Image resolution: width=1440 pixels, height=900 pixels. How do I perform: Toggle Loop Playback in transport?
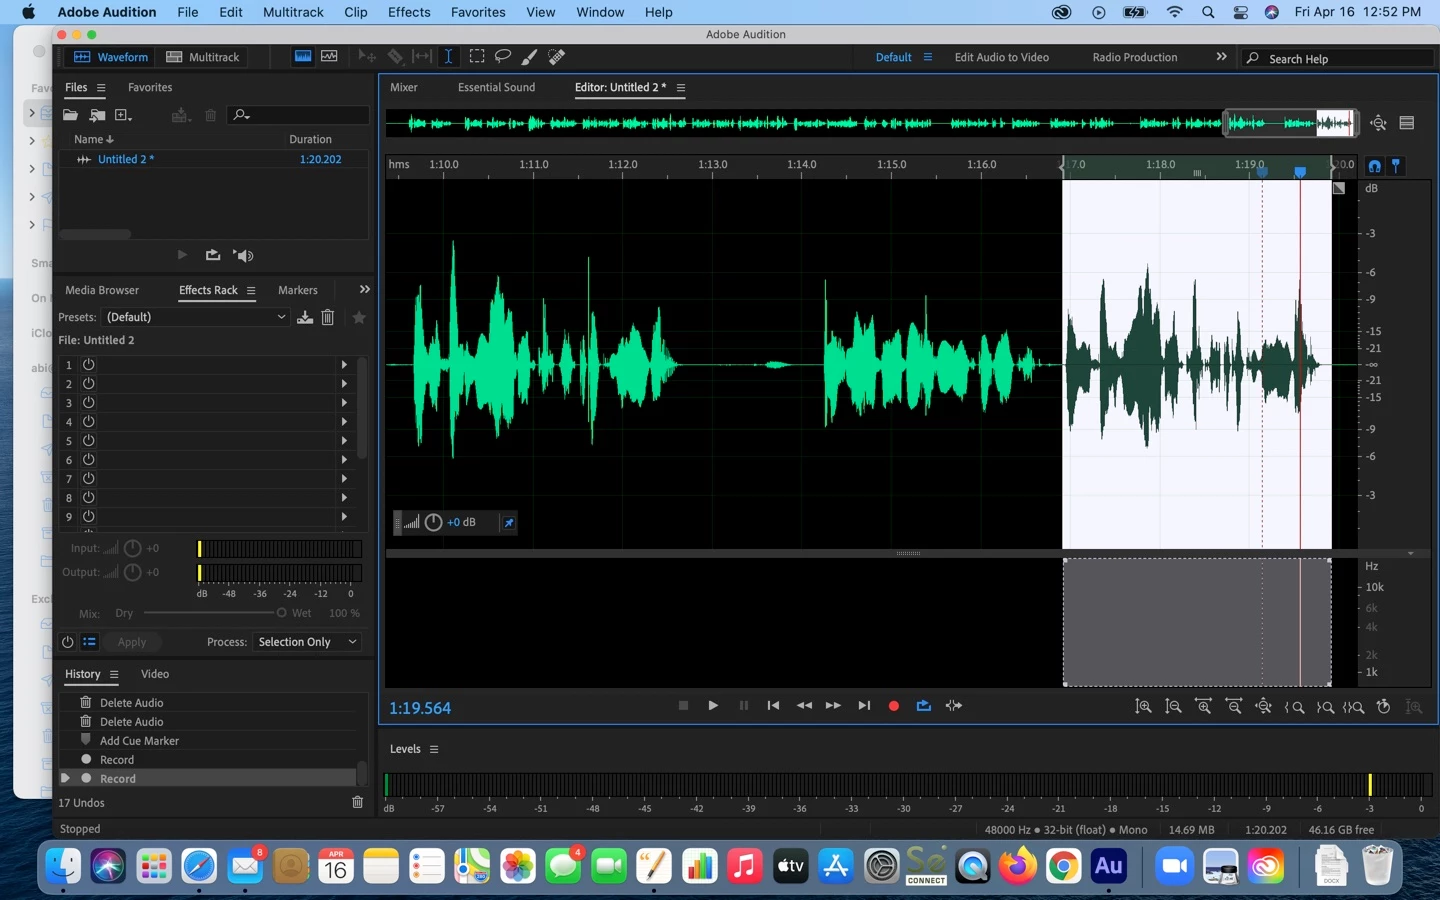(924, 706)
